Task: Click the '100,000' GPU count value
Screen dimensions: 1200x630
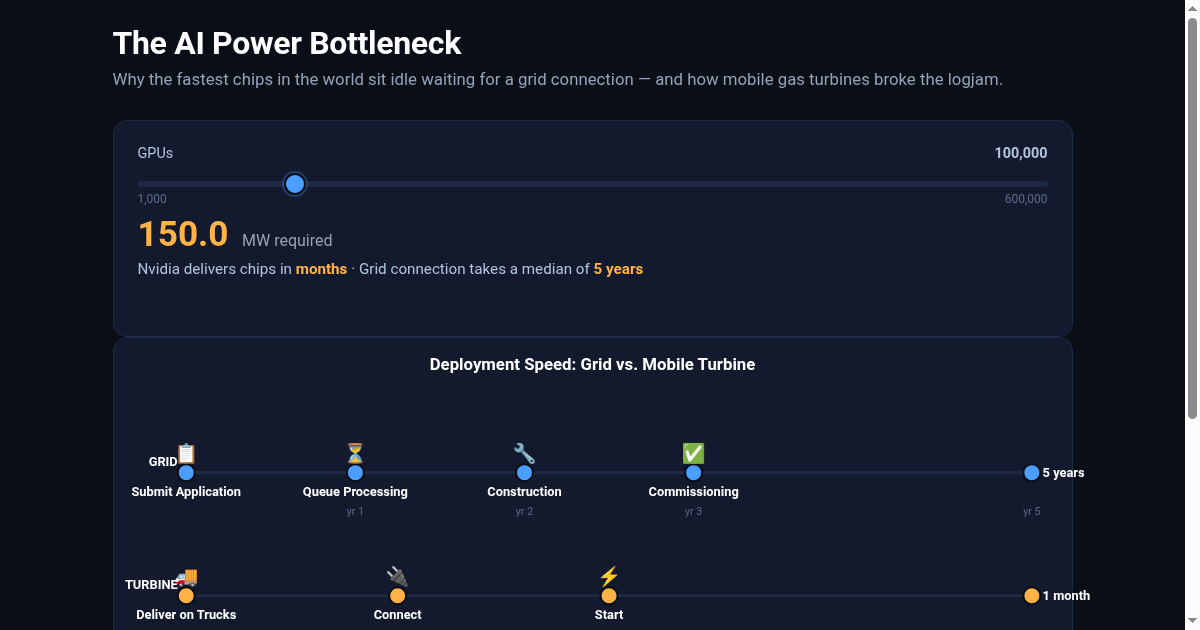Action: (x=1021, y=153)
